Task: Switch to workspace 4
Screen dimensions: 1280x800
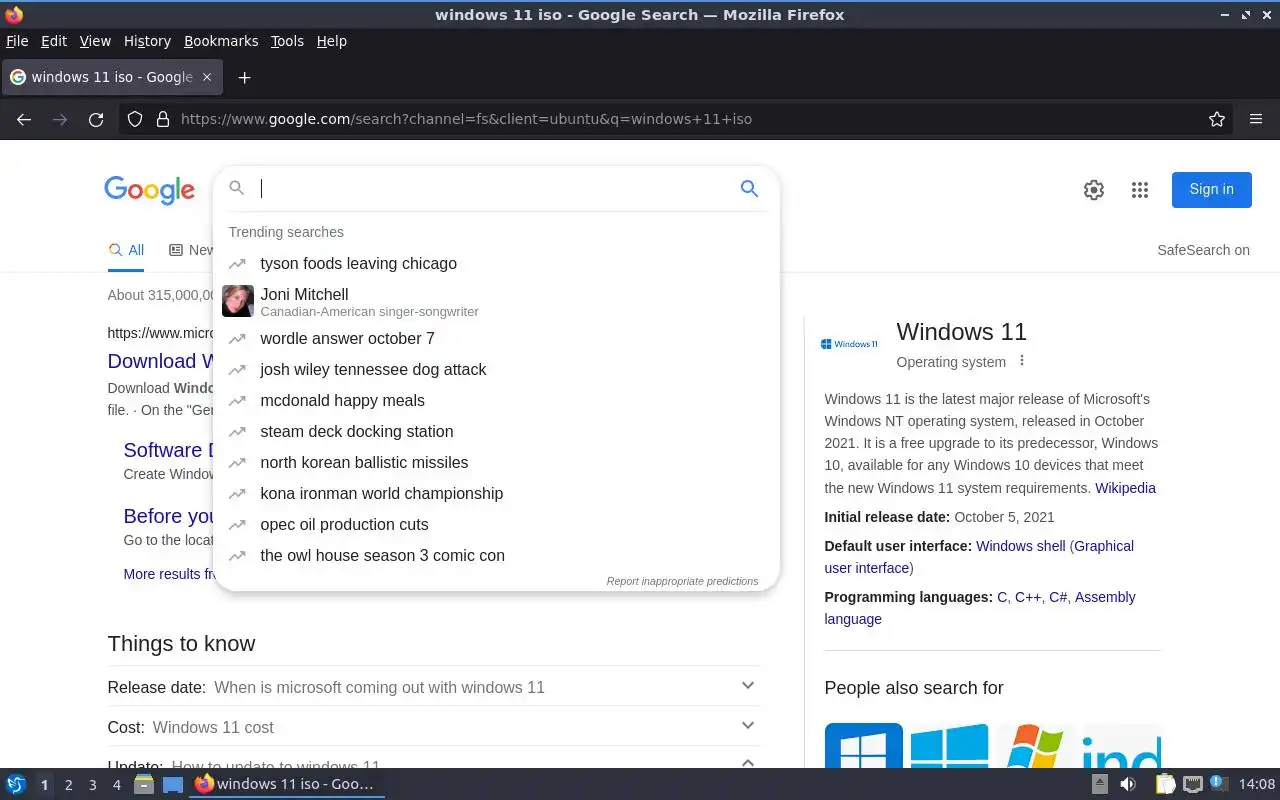Action: pyautogui.click(x=116, y=785)
